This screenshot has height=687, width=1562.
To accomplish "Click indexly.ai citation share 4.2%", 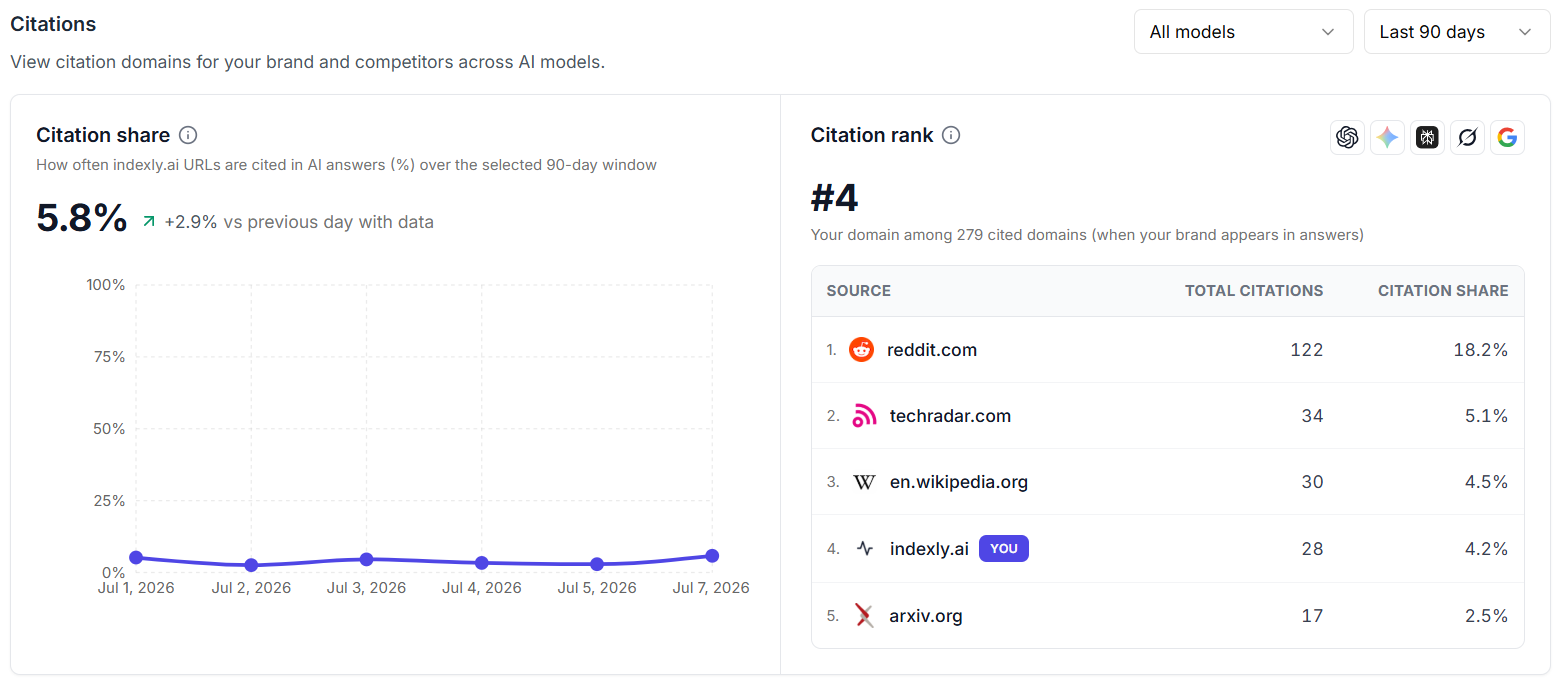I will point(1485,549).
